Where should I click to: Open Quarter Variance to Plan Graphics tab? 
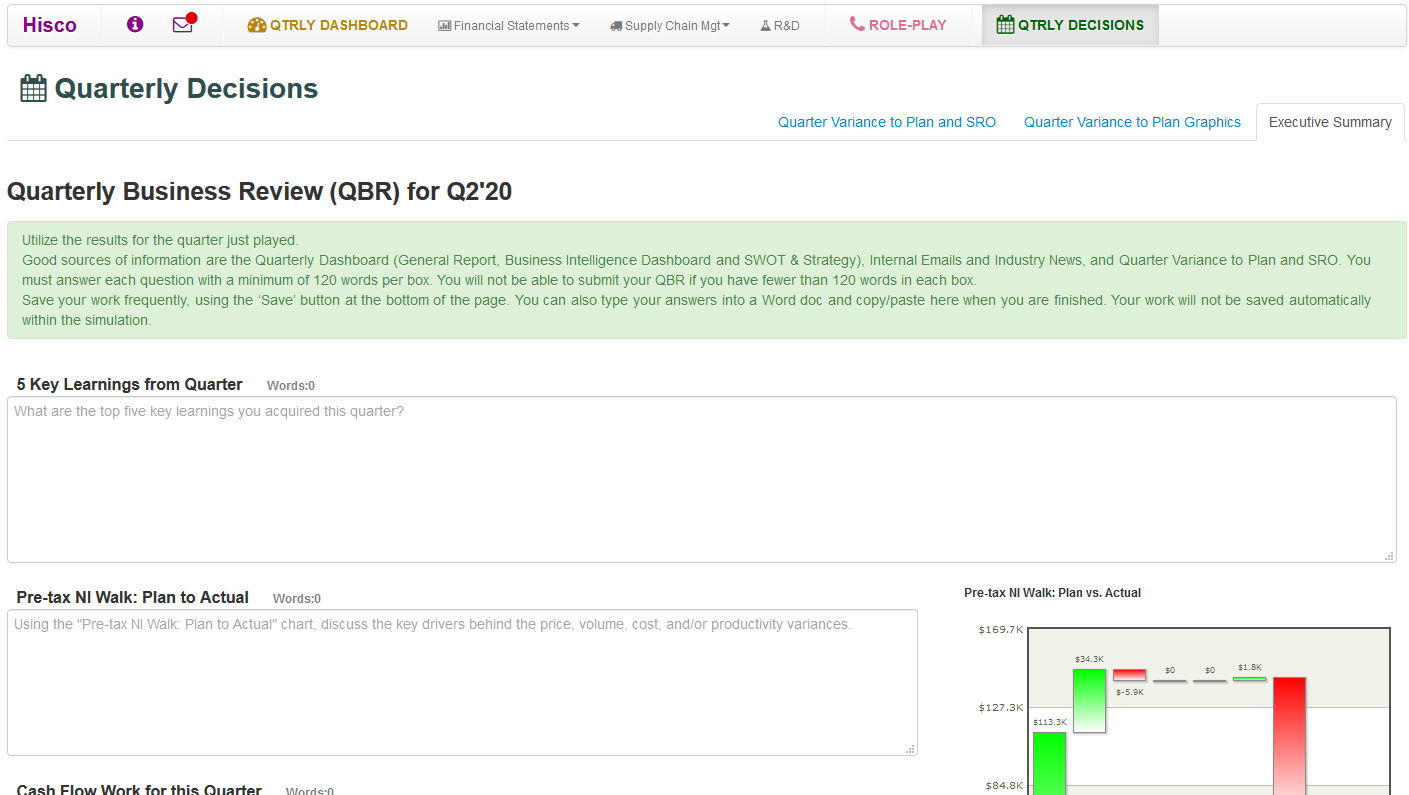point(1132,122)
